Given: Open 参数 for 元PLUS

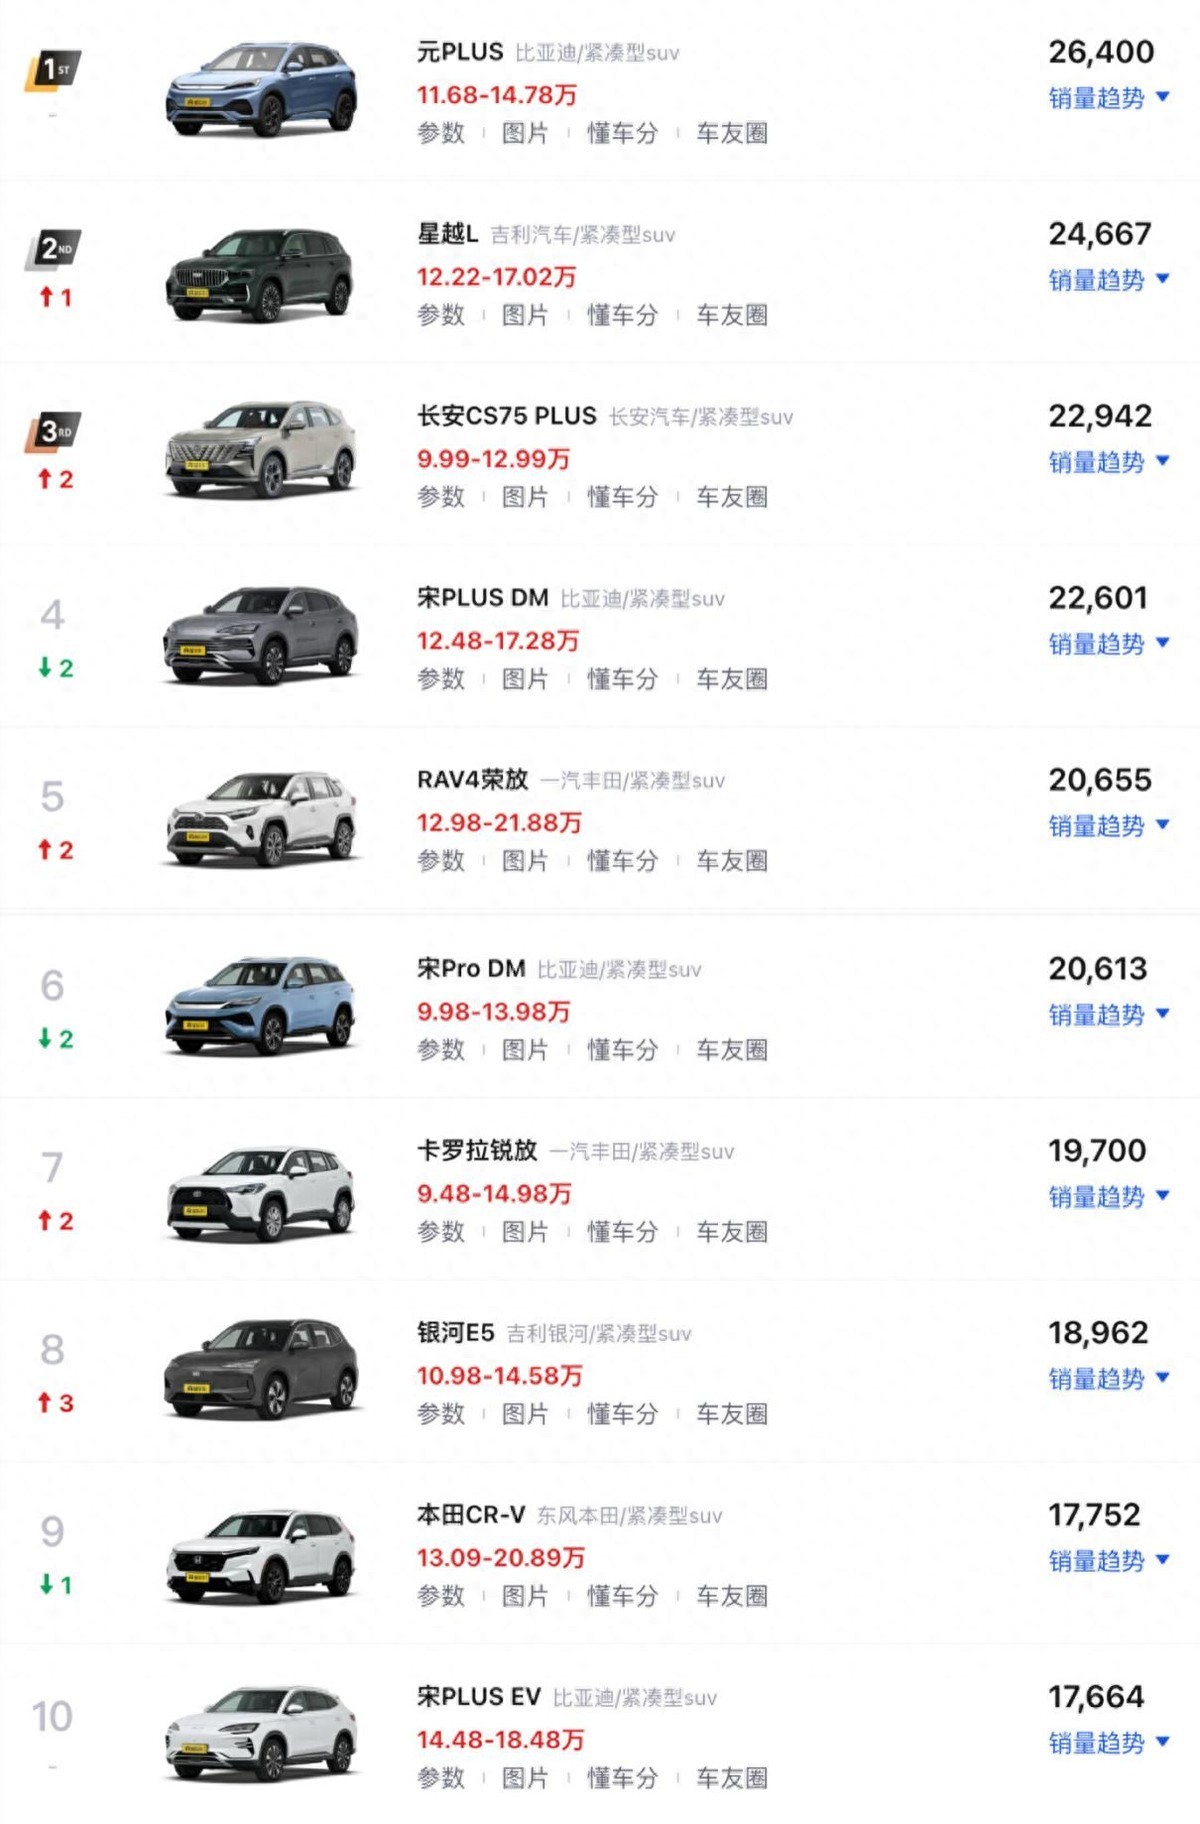Looking at the screenshot, I should 441,133.
